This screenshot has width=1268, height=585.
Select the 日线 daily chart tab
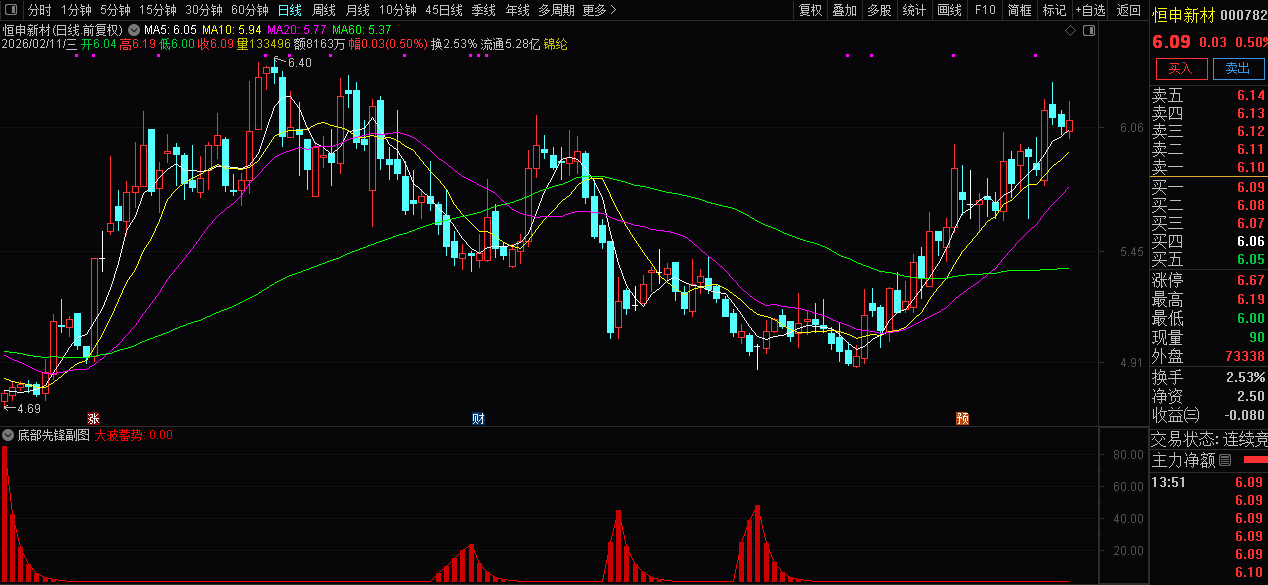(x=290, y=10)
